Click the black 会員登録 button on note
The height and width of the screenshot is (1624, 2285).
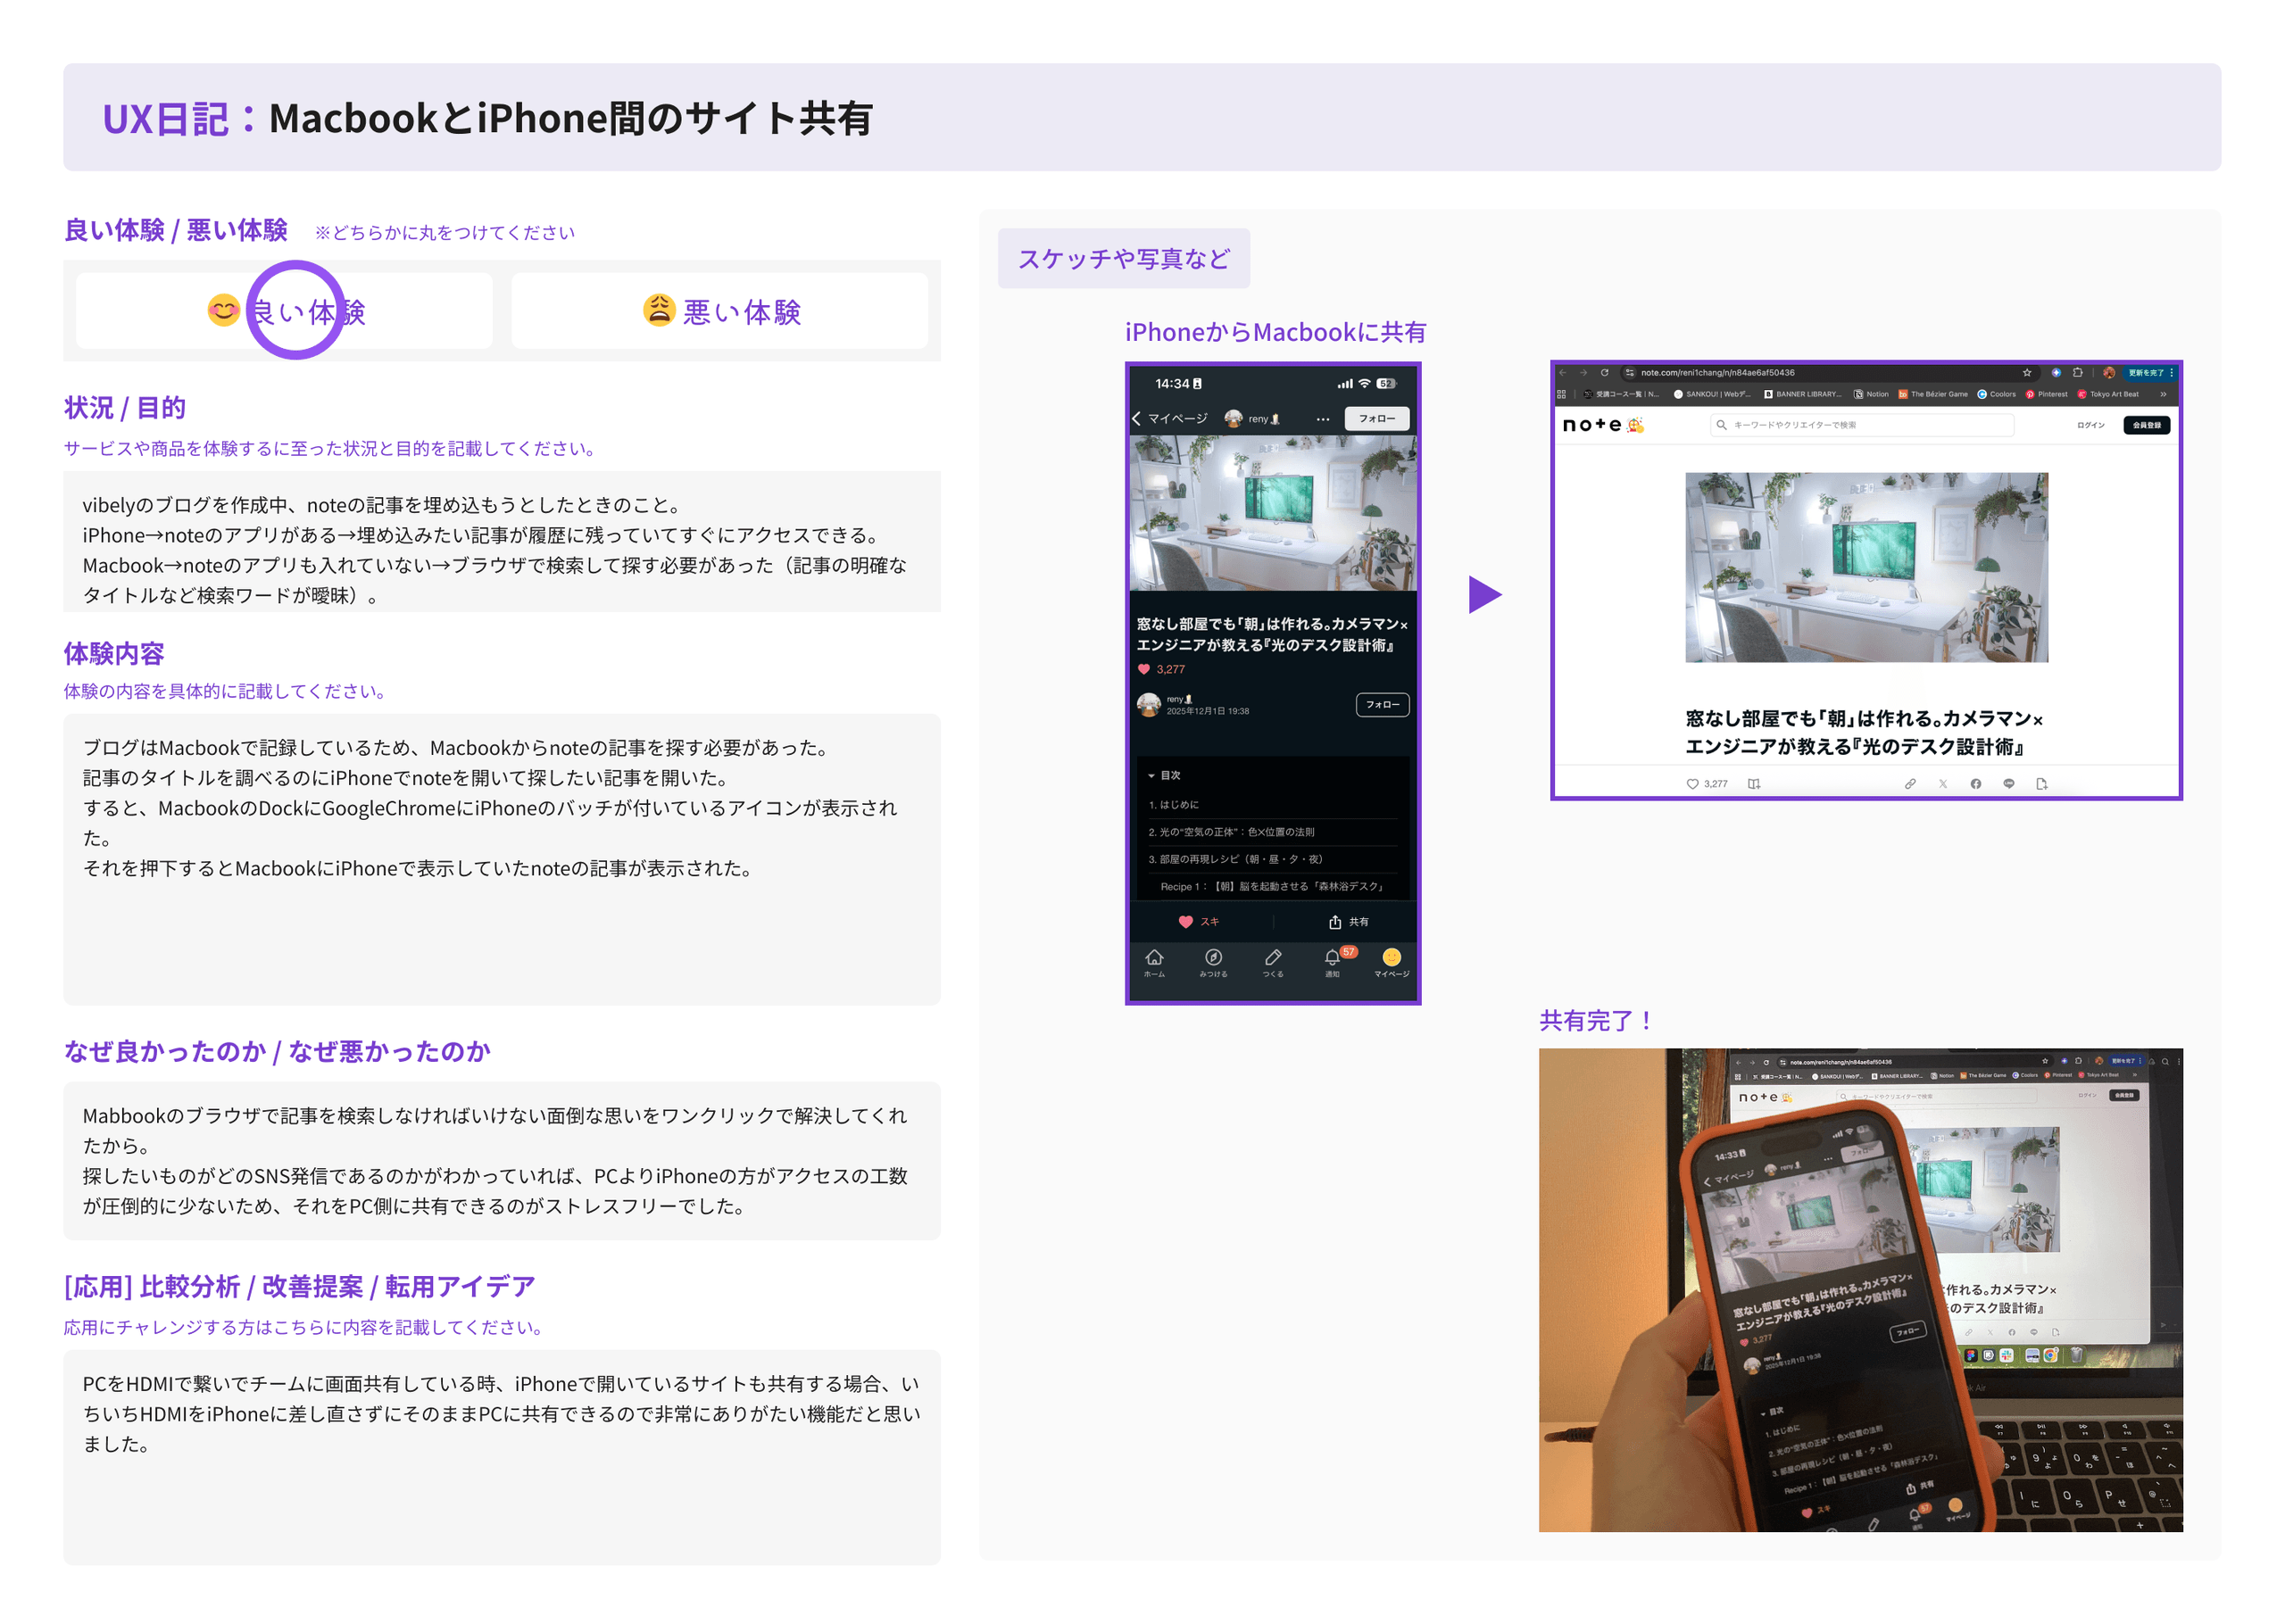tap(2146, 425)
